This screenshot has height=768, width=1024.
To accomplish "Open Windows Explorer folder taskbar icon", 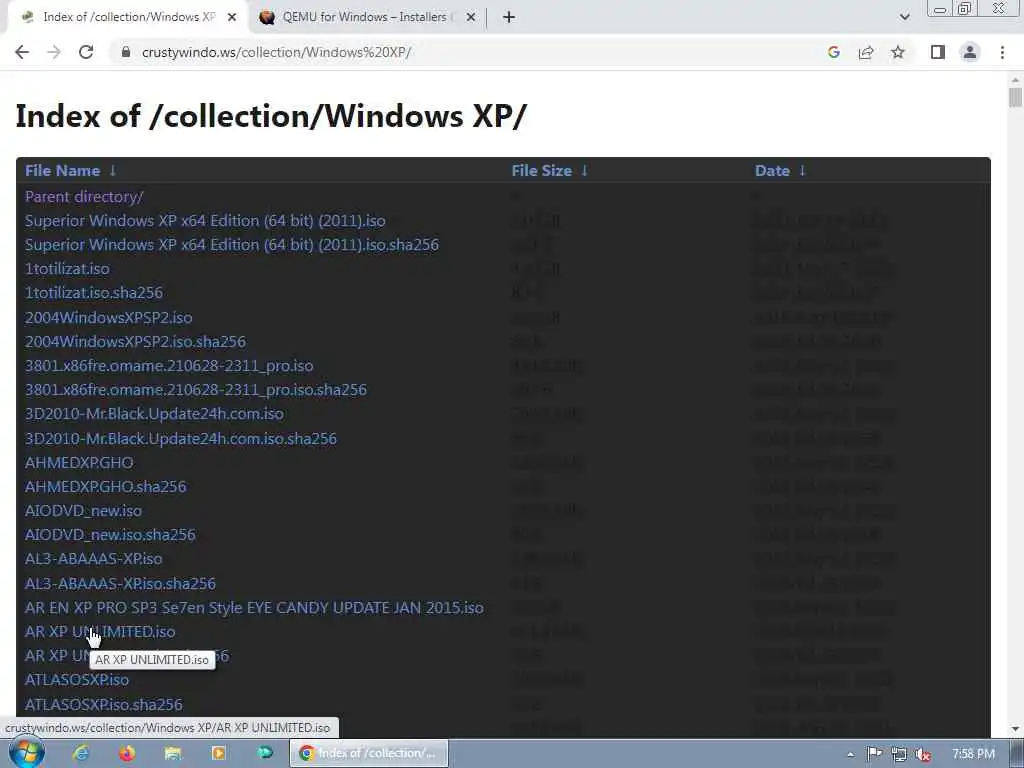I will [x=172, y=754].
